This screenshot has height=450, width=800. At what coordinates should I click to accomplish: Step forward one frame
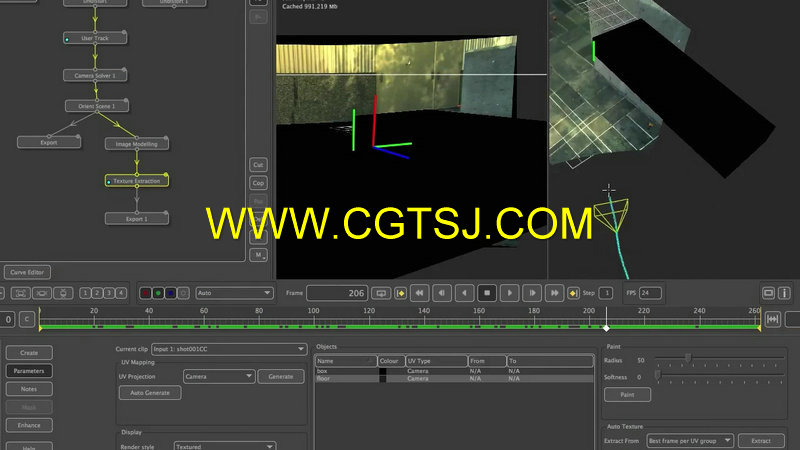(x=532, y=293)
